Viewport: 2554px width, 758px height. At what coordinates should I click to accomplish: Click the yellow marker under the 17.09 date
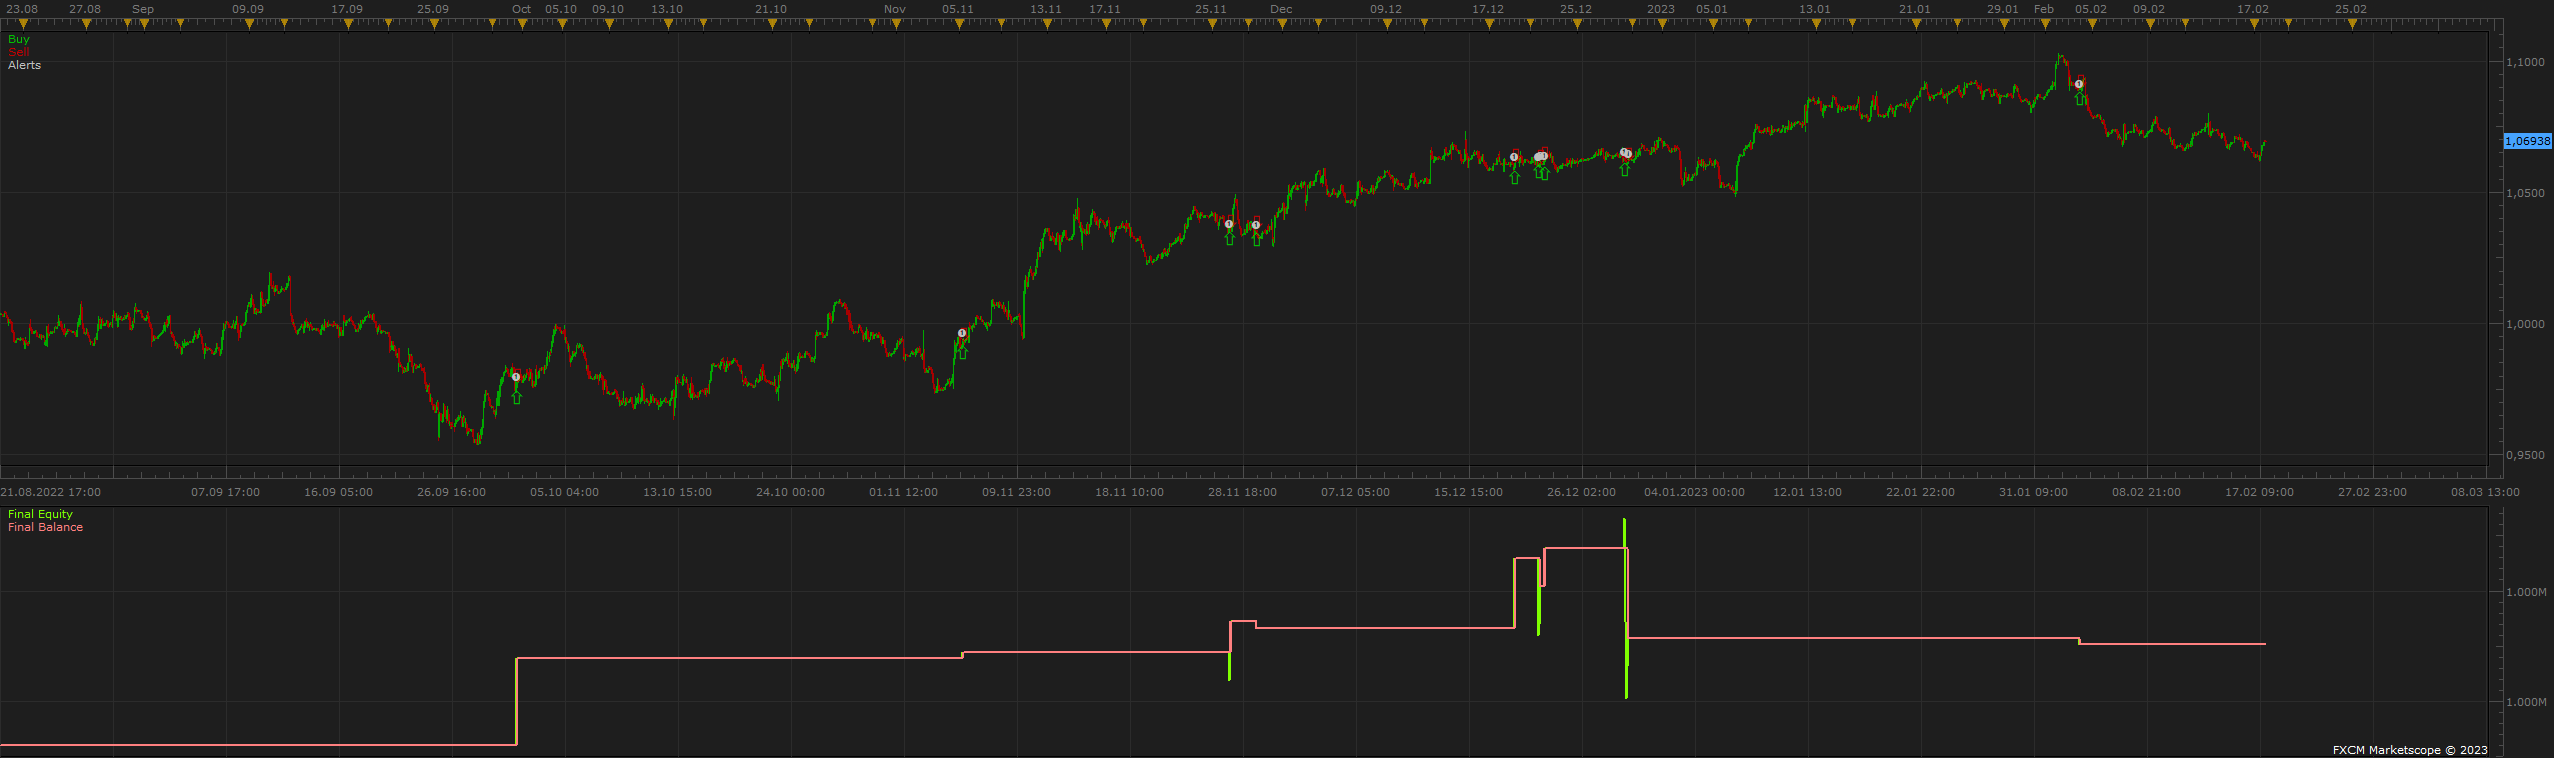[347, 24]
